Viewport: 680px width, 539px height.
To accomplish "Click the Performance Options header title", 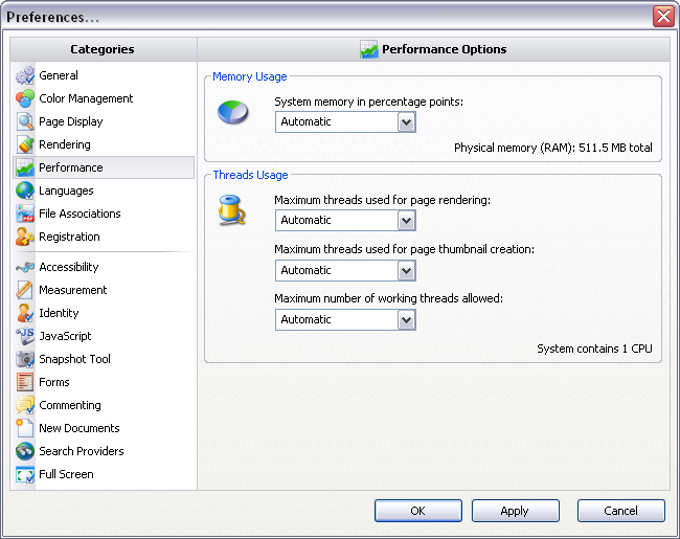I will pyautogui.click(x=444, y=49).
